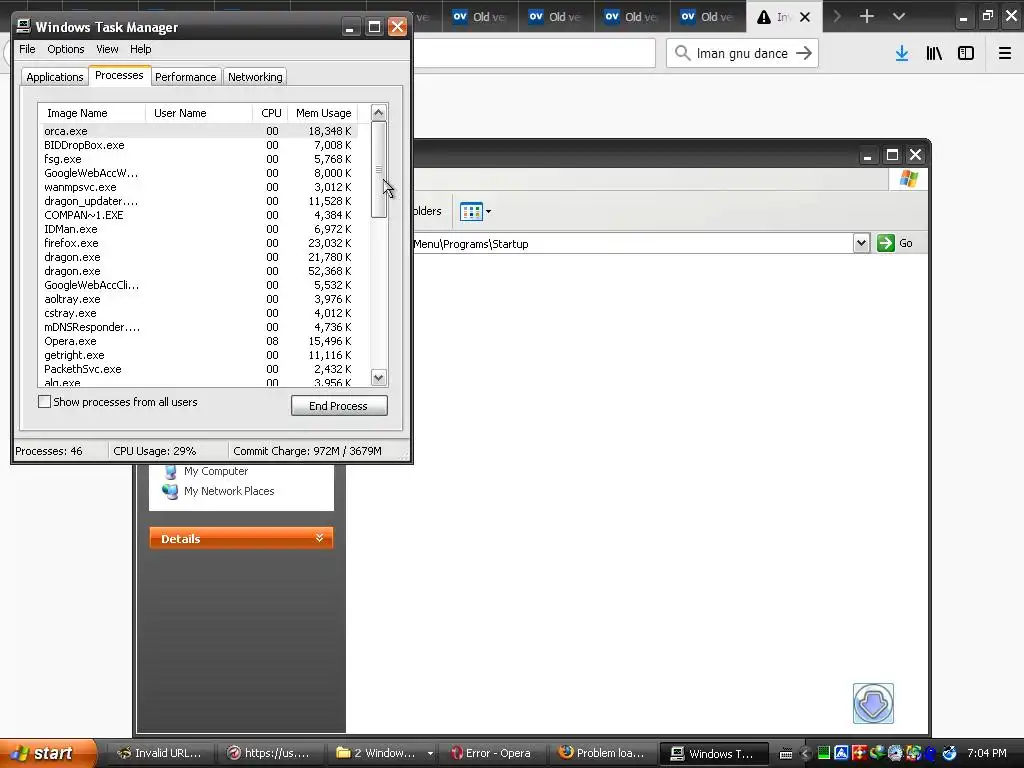Open the Invalid URL taskbar button

pos(160,754)
